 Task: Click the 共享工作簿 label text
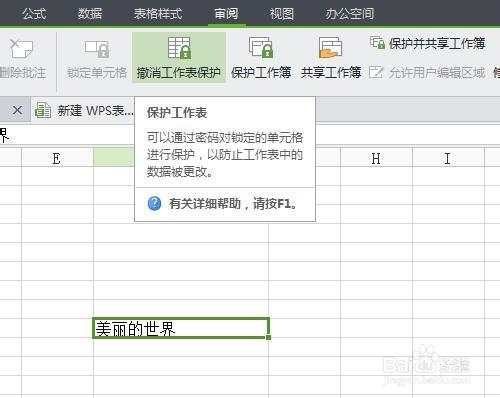(331, 72)
